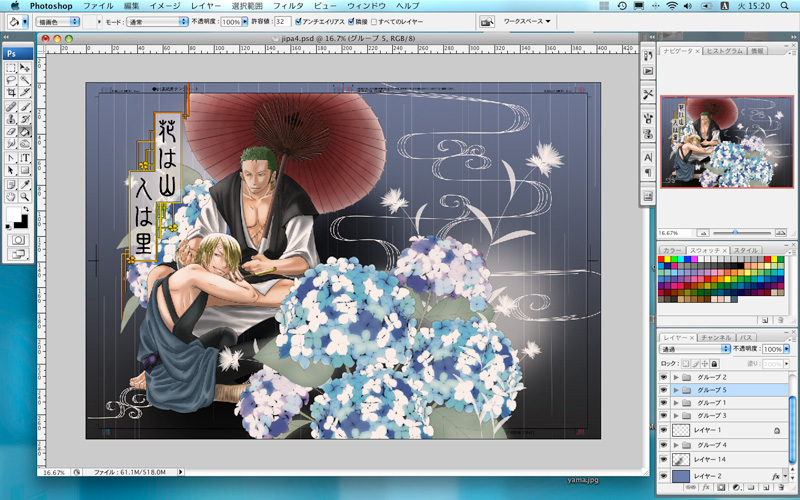Select the Path Selection tool
Viewport: 800px width, 500px height.
coord(11,170)
